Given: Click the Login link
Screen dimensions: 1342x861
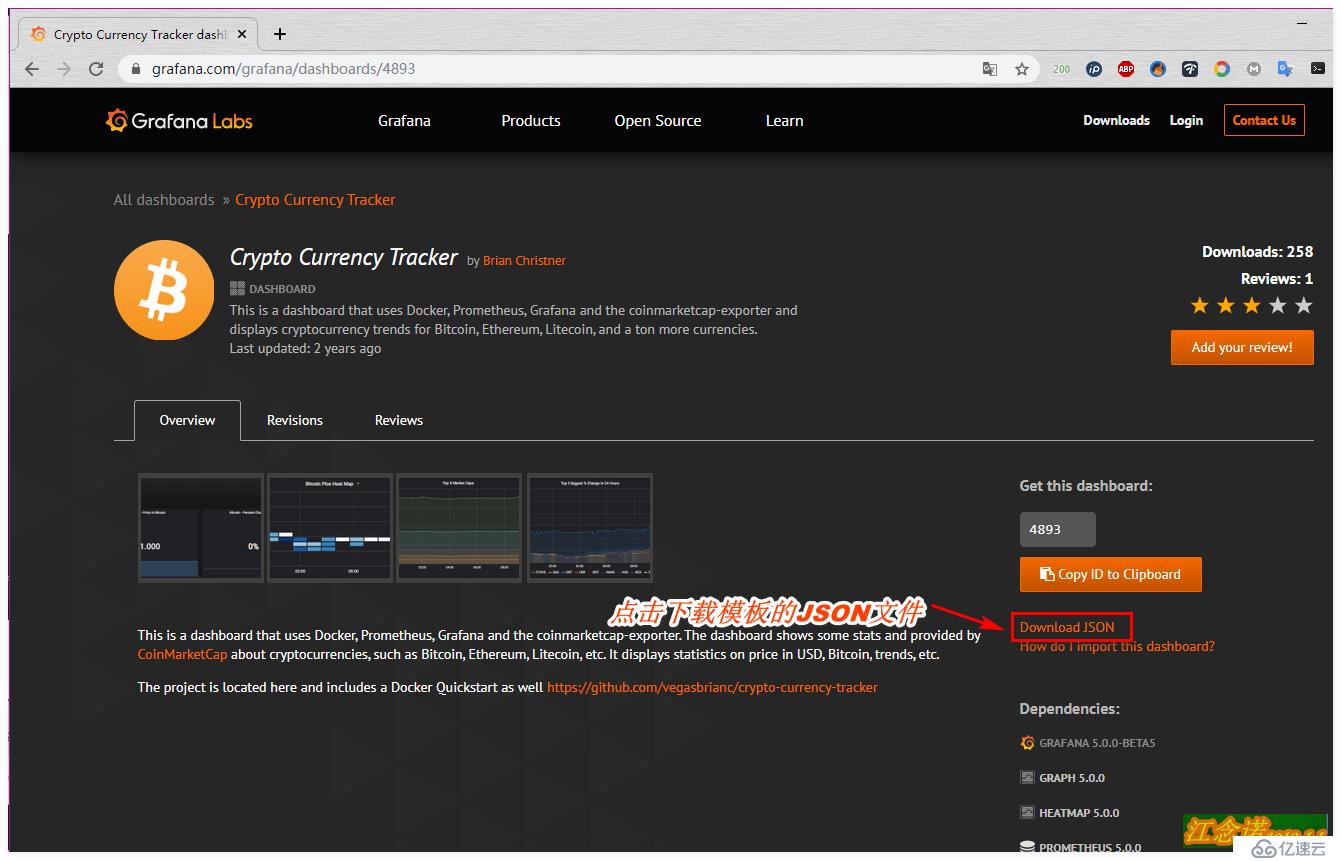Looking at the screenshot, I should tap(1186, 120).
